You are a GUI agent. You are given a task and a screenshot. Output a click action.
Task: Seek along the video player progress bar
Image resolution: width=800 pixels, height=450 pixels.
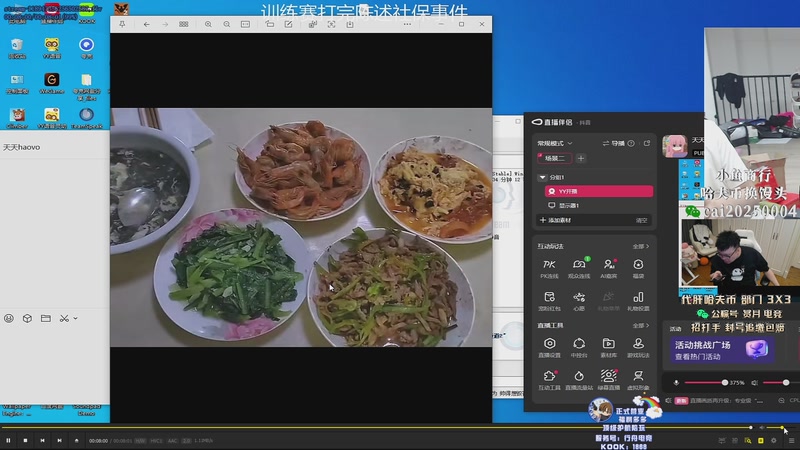[x=377, y=428]
